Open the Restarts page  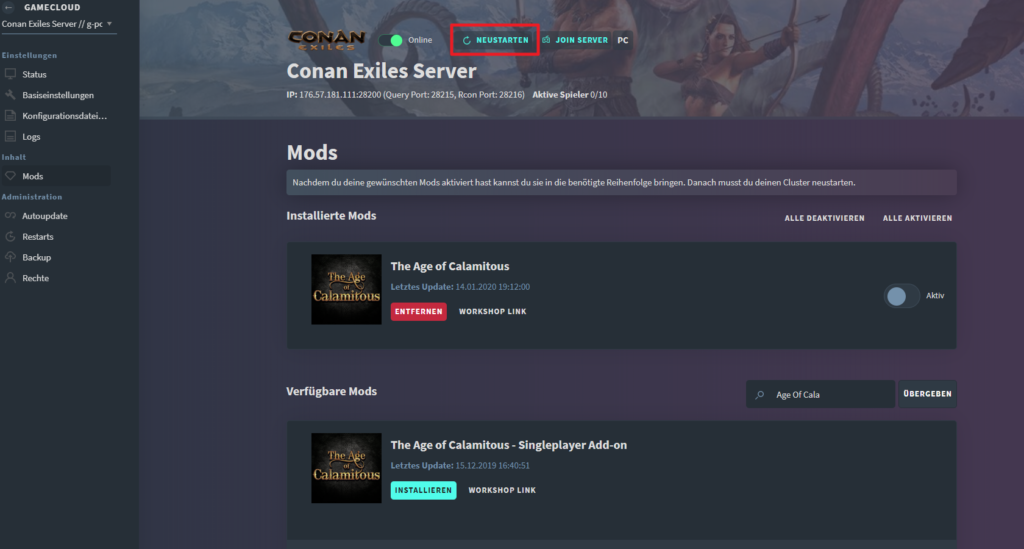tap(37, 237)
